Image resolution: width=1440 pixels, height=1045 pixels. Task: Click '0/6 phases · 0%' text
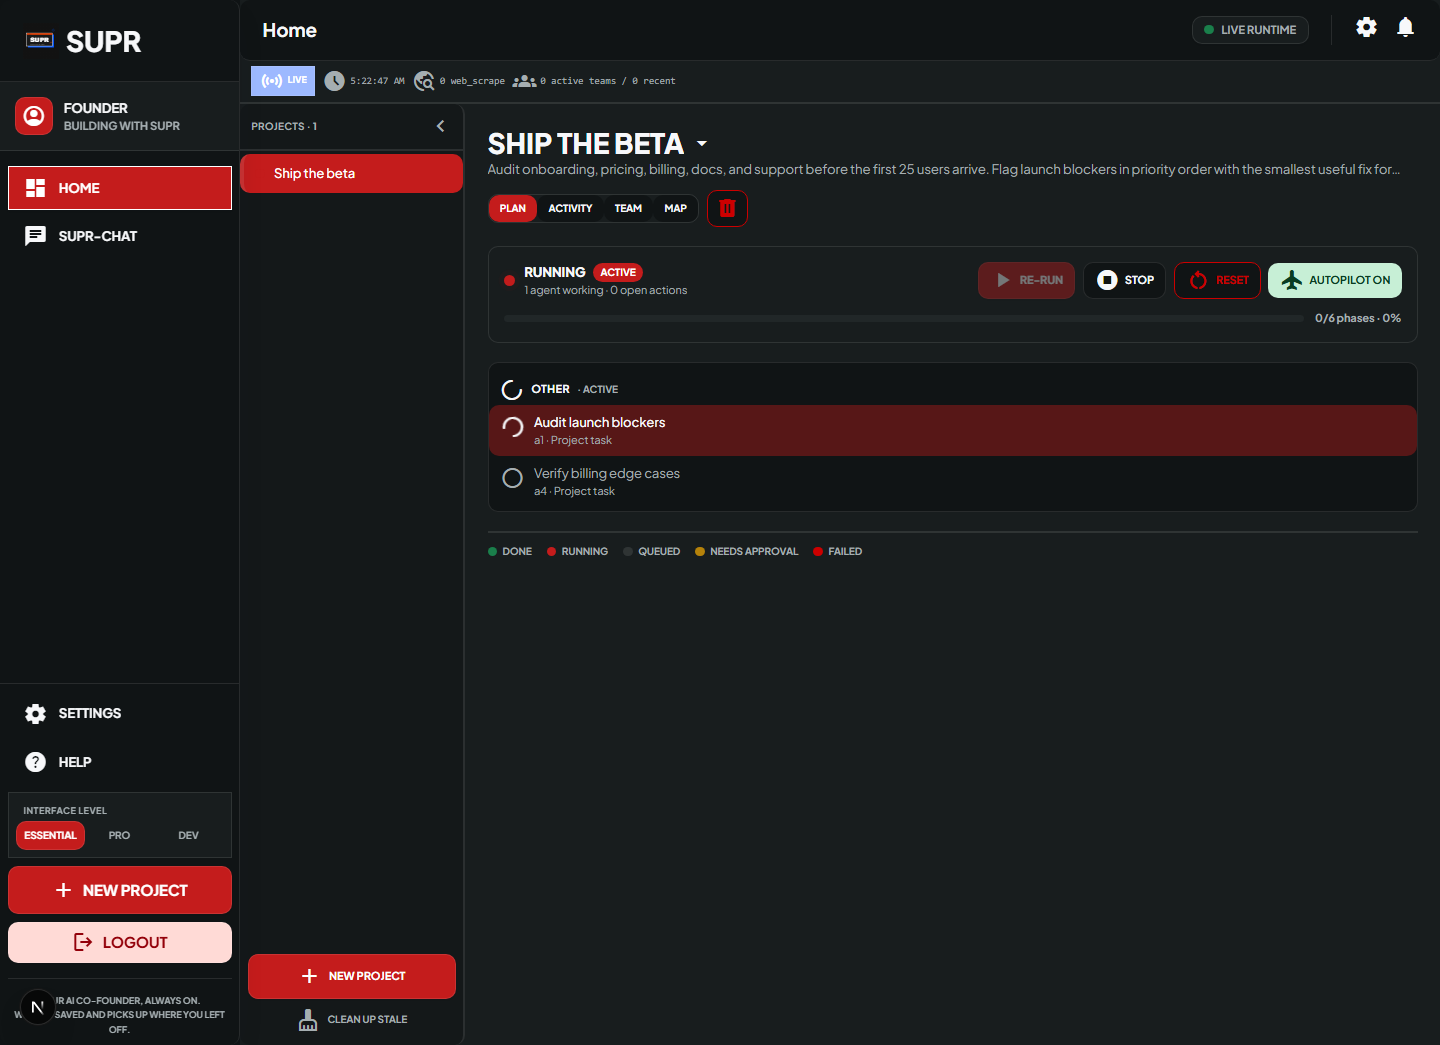pos(1358,318)
